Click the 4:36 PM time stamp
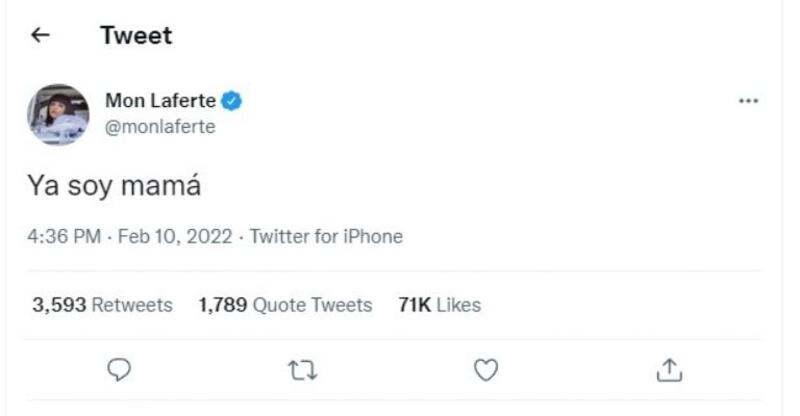 (x=66, y=237)
